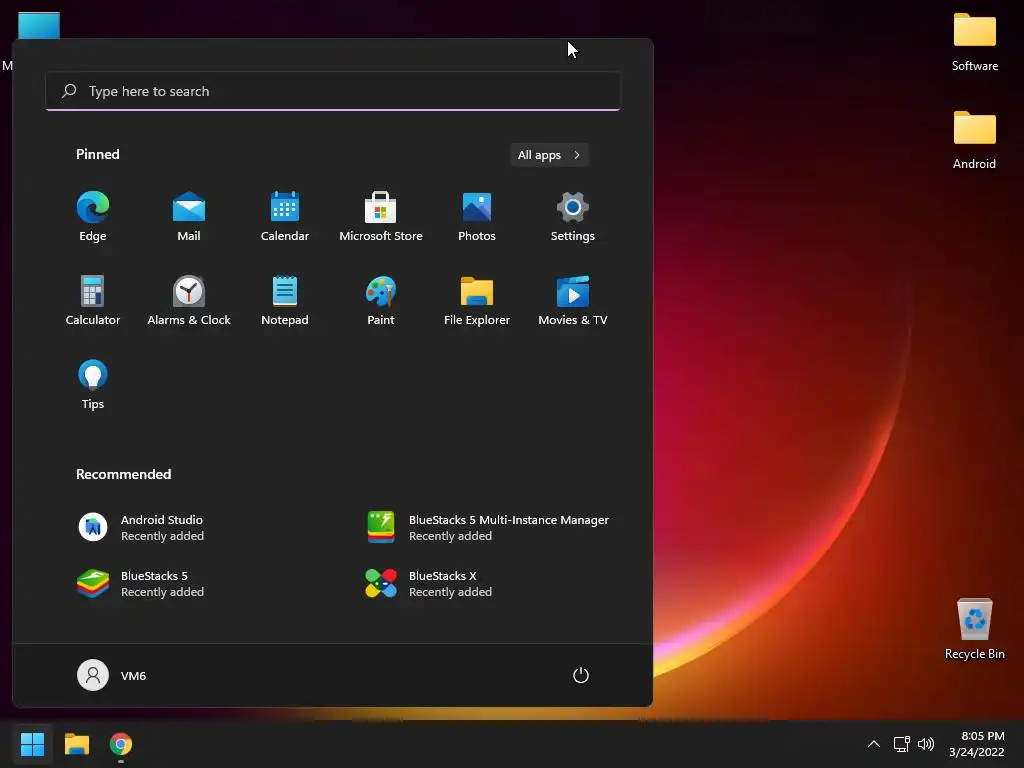
Task: Launch the Calculator app
Action: click(93, 300)
